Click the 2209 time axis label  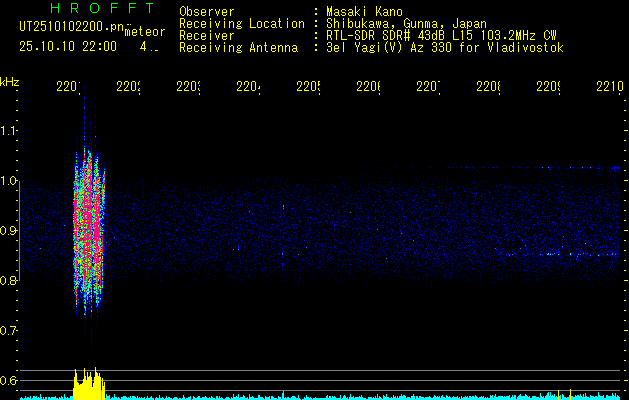548,87
